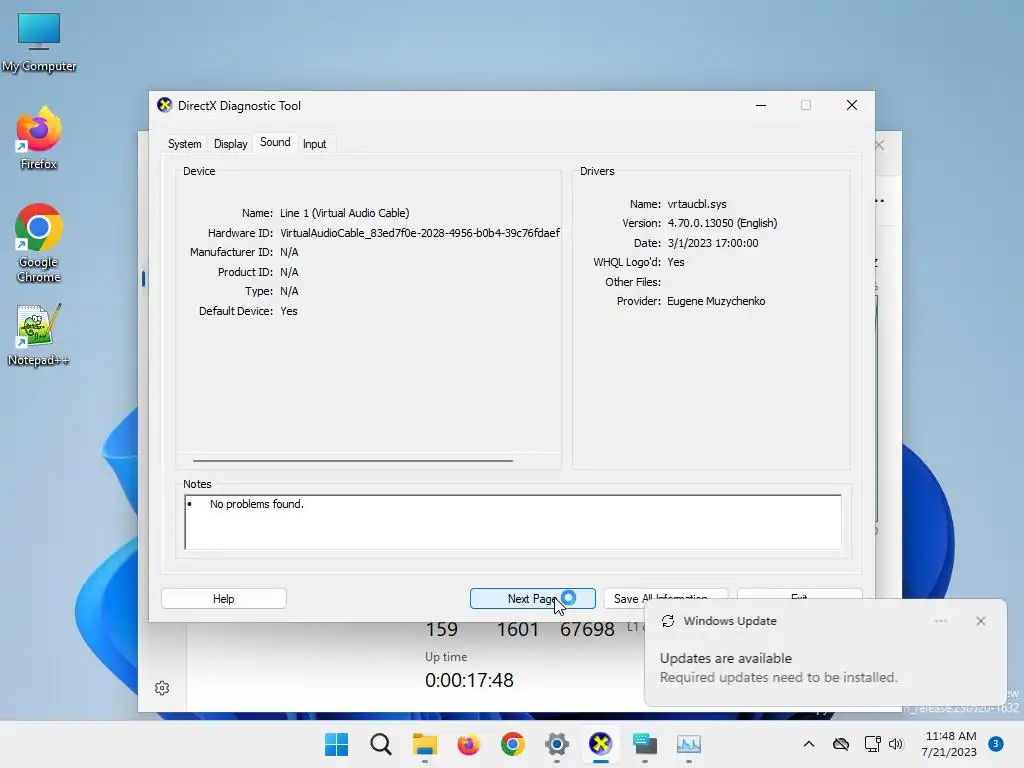This screenshot has height=768, width=1024.
Task: Open the volume speaker tray icon
Action: click(x=896, y=744)
